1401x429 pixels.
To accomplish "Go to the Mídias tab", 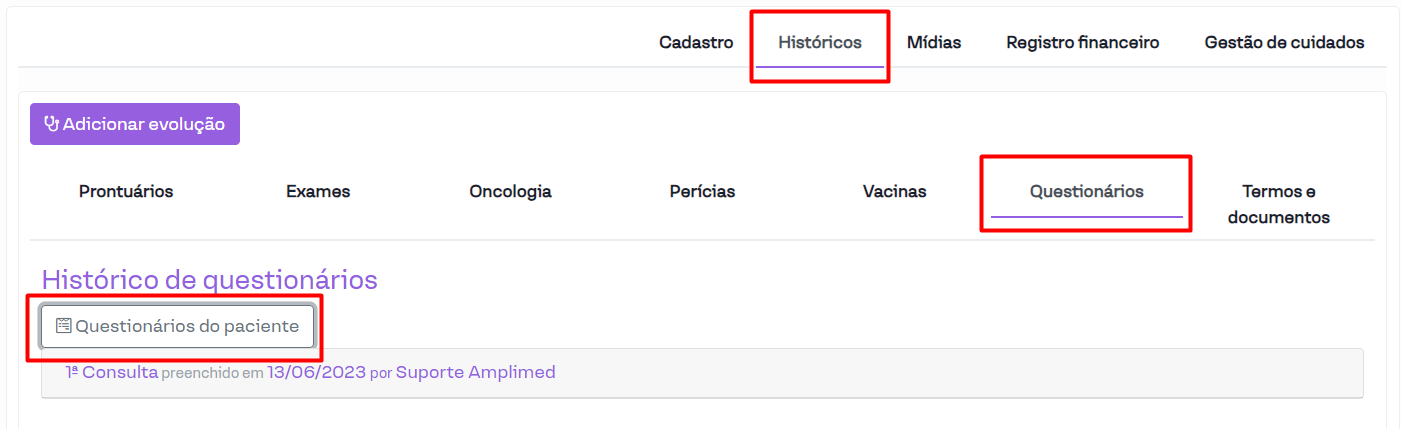I will coord(934,43).
